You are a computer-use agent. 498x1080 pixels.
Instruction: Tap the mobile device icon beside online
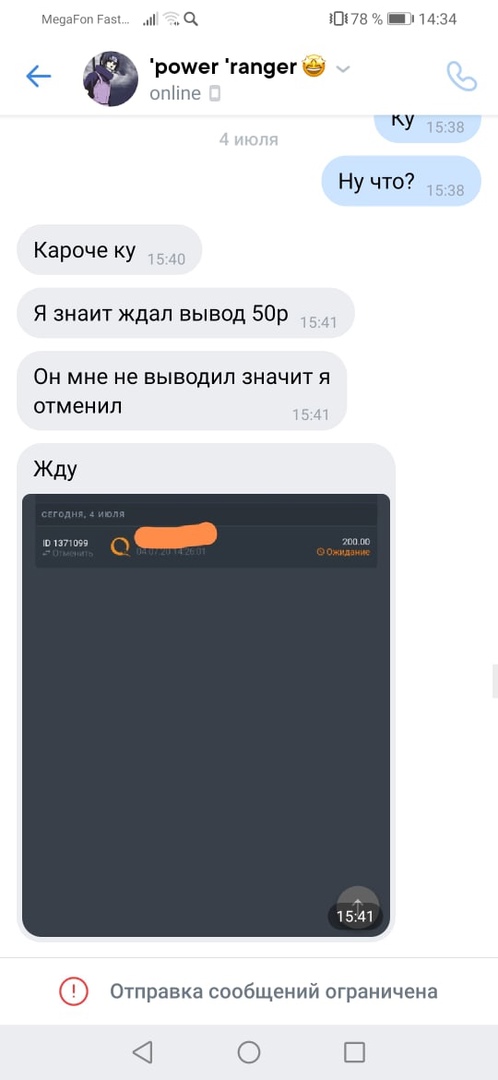pos(214,94)
